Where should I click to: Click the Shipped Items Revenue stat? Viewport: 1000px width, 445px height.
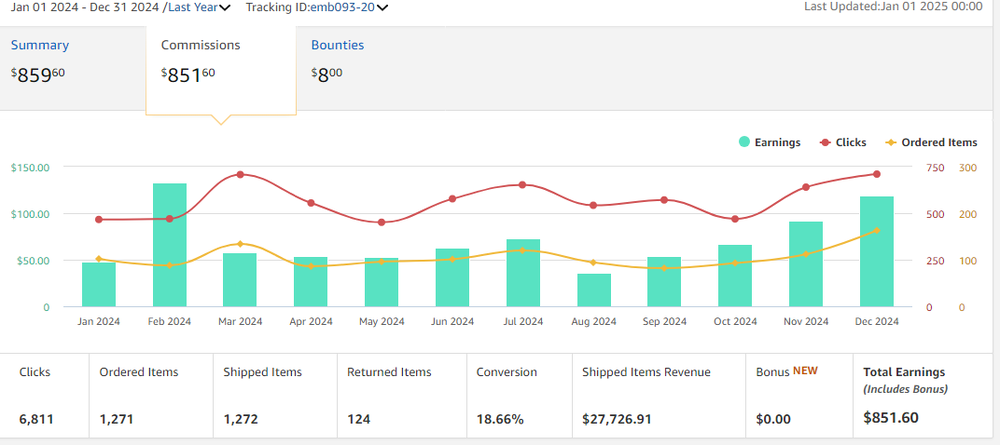click(657, 395)
